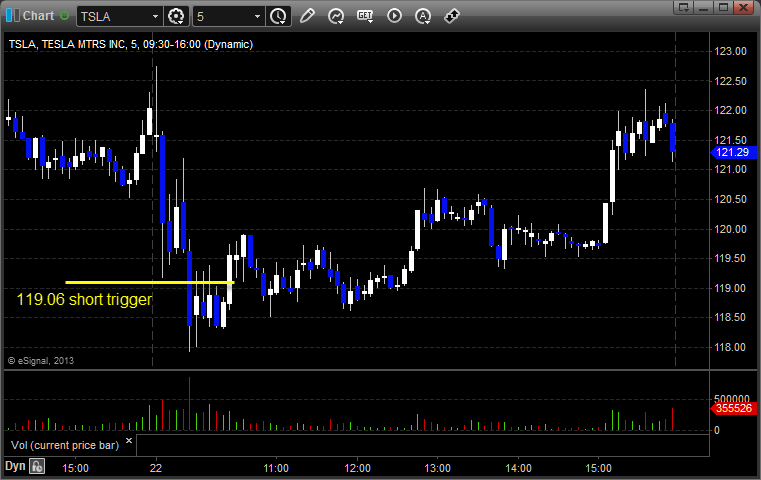
Task: Maximize the chart window
Action: point(723,7)
